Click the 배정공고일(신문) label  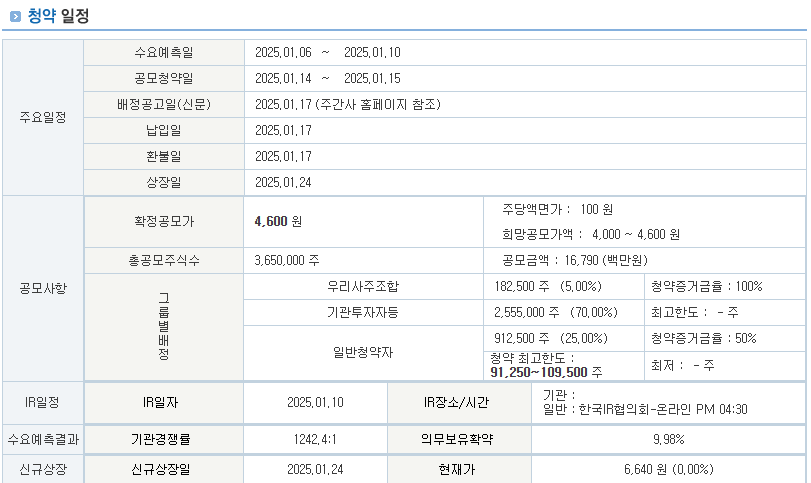pos(164,104)
